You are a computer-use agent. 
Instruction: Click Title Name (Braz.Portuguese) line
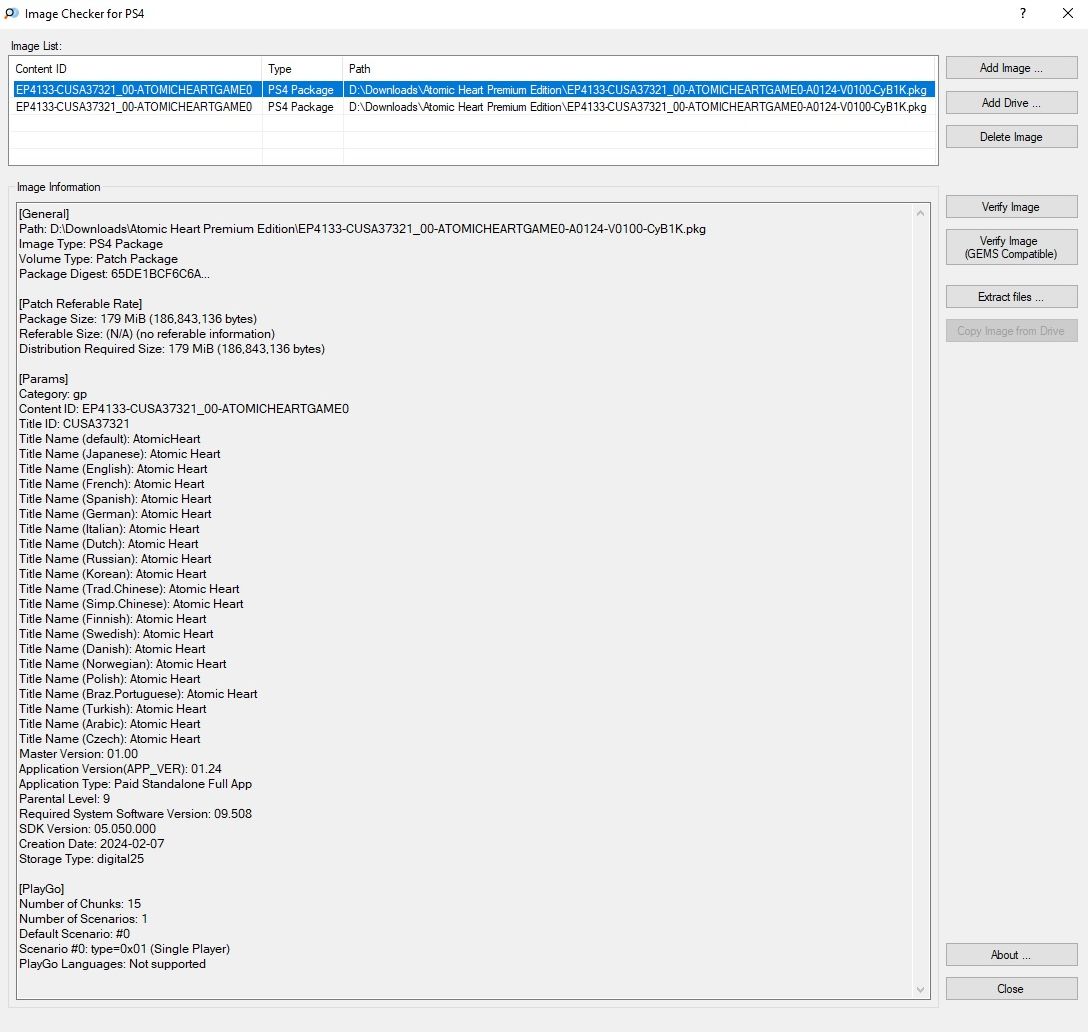pyautogui.click(x=138, y=694)
